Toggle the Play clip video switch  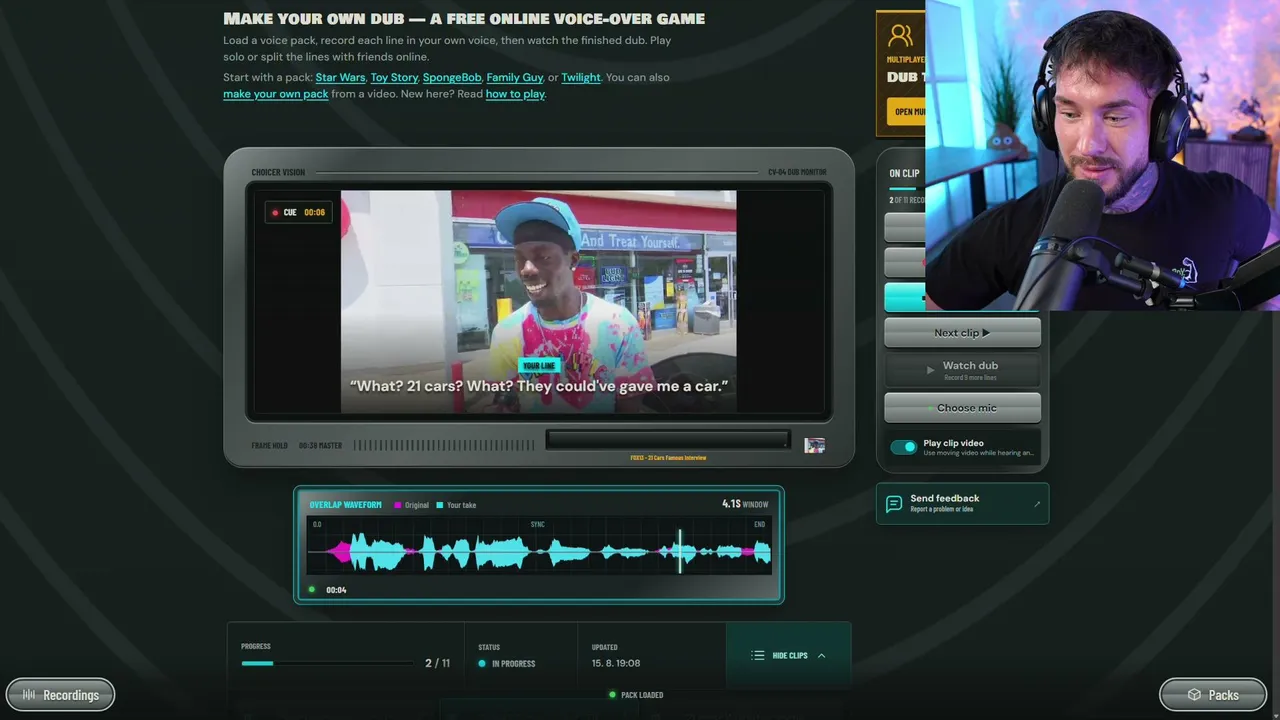[x=903, y=447]
